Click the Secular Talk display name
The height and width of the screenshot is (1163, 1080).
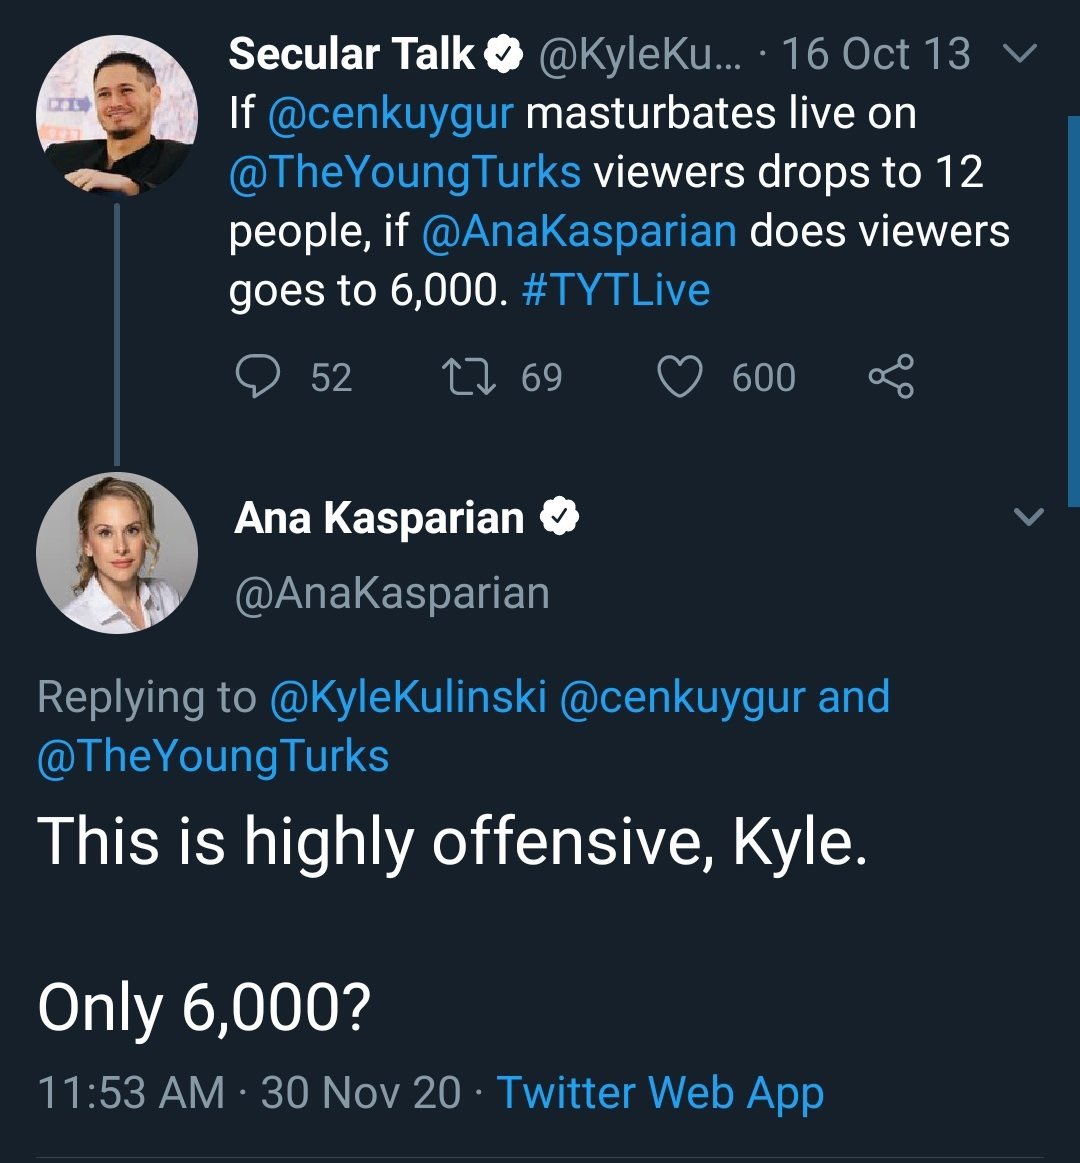pos(351,55)
